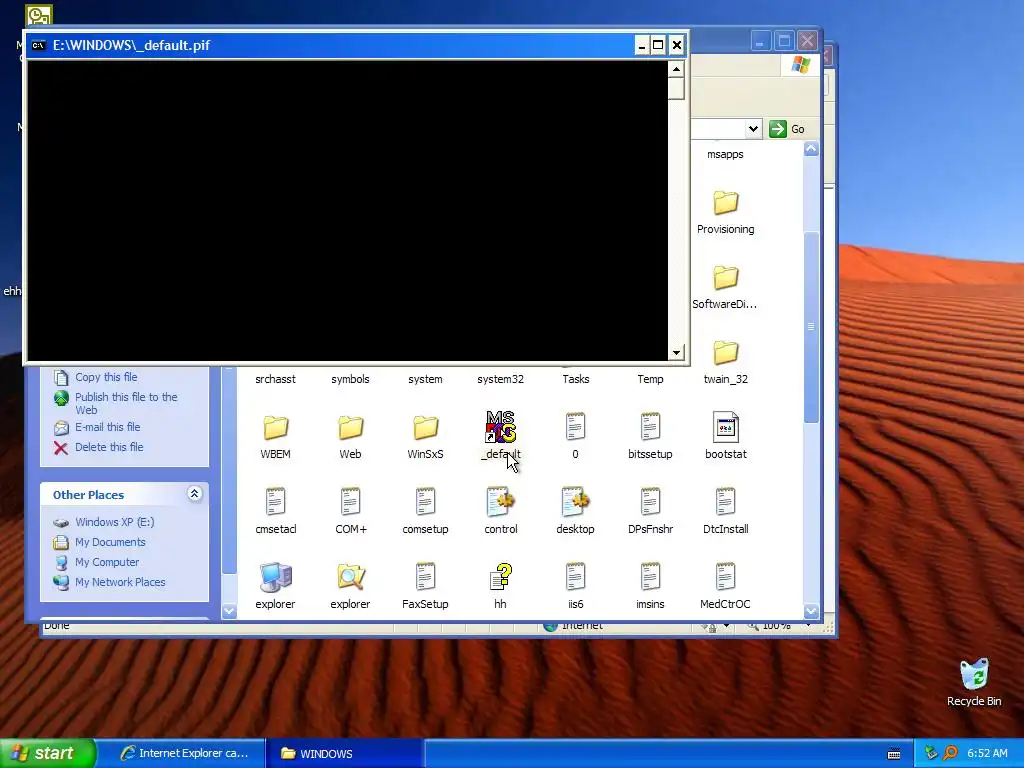Select the explorer application with computer icon
This screenshot has width=1024, height=768.
click(x=275, y=577)
